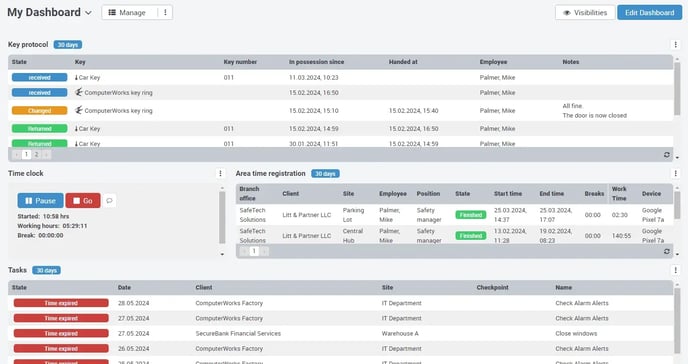The width and height of the screenshot is (688, 364).
Task: Open the Tasks widget options menu
Action: coord(676,270)
